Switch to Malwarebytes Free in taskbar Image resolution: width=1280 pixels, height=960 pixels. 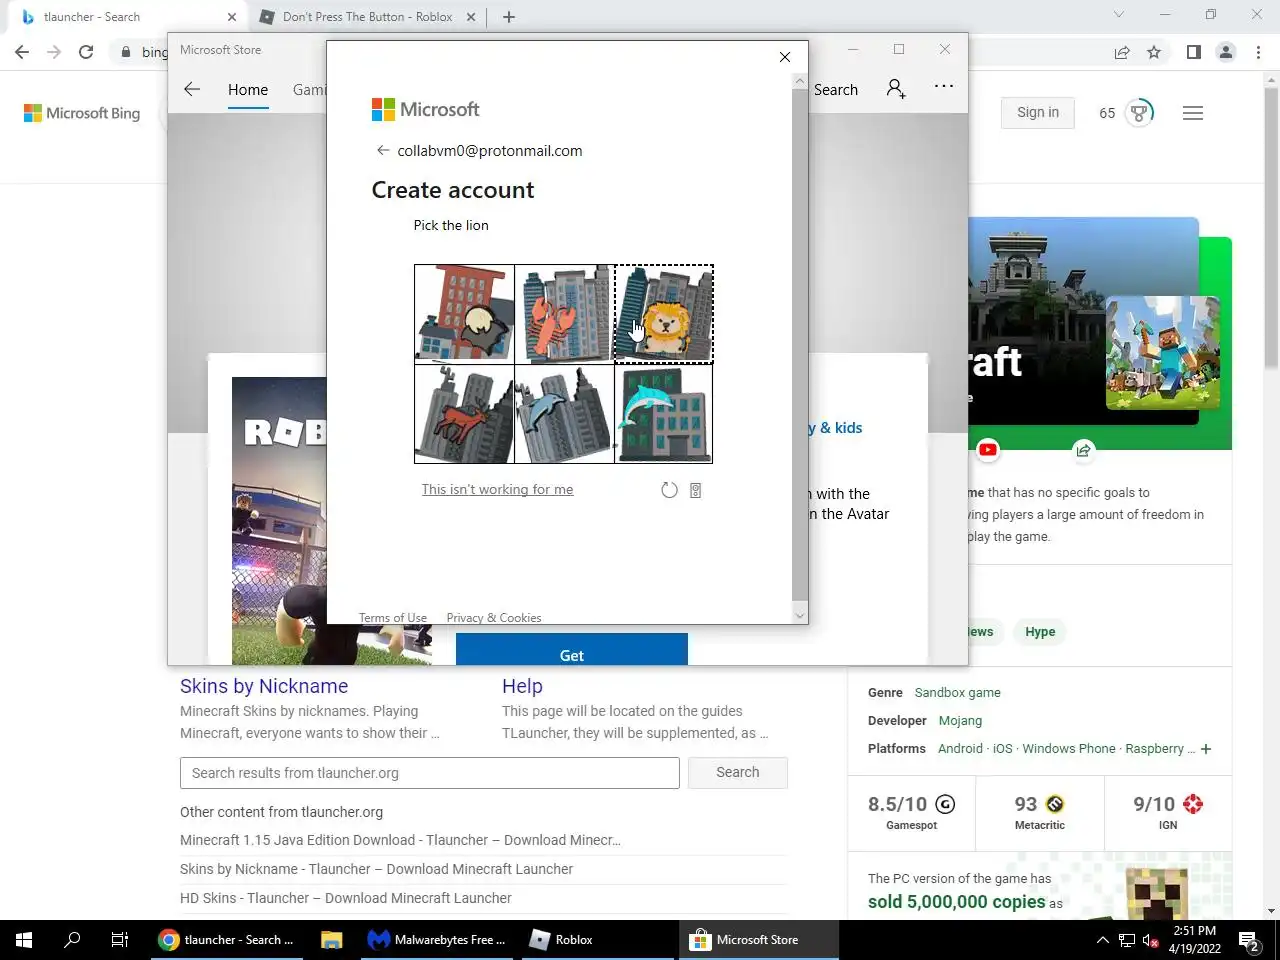tap(437, 940)
